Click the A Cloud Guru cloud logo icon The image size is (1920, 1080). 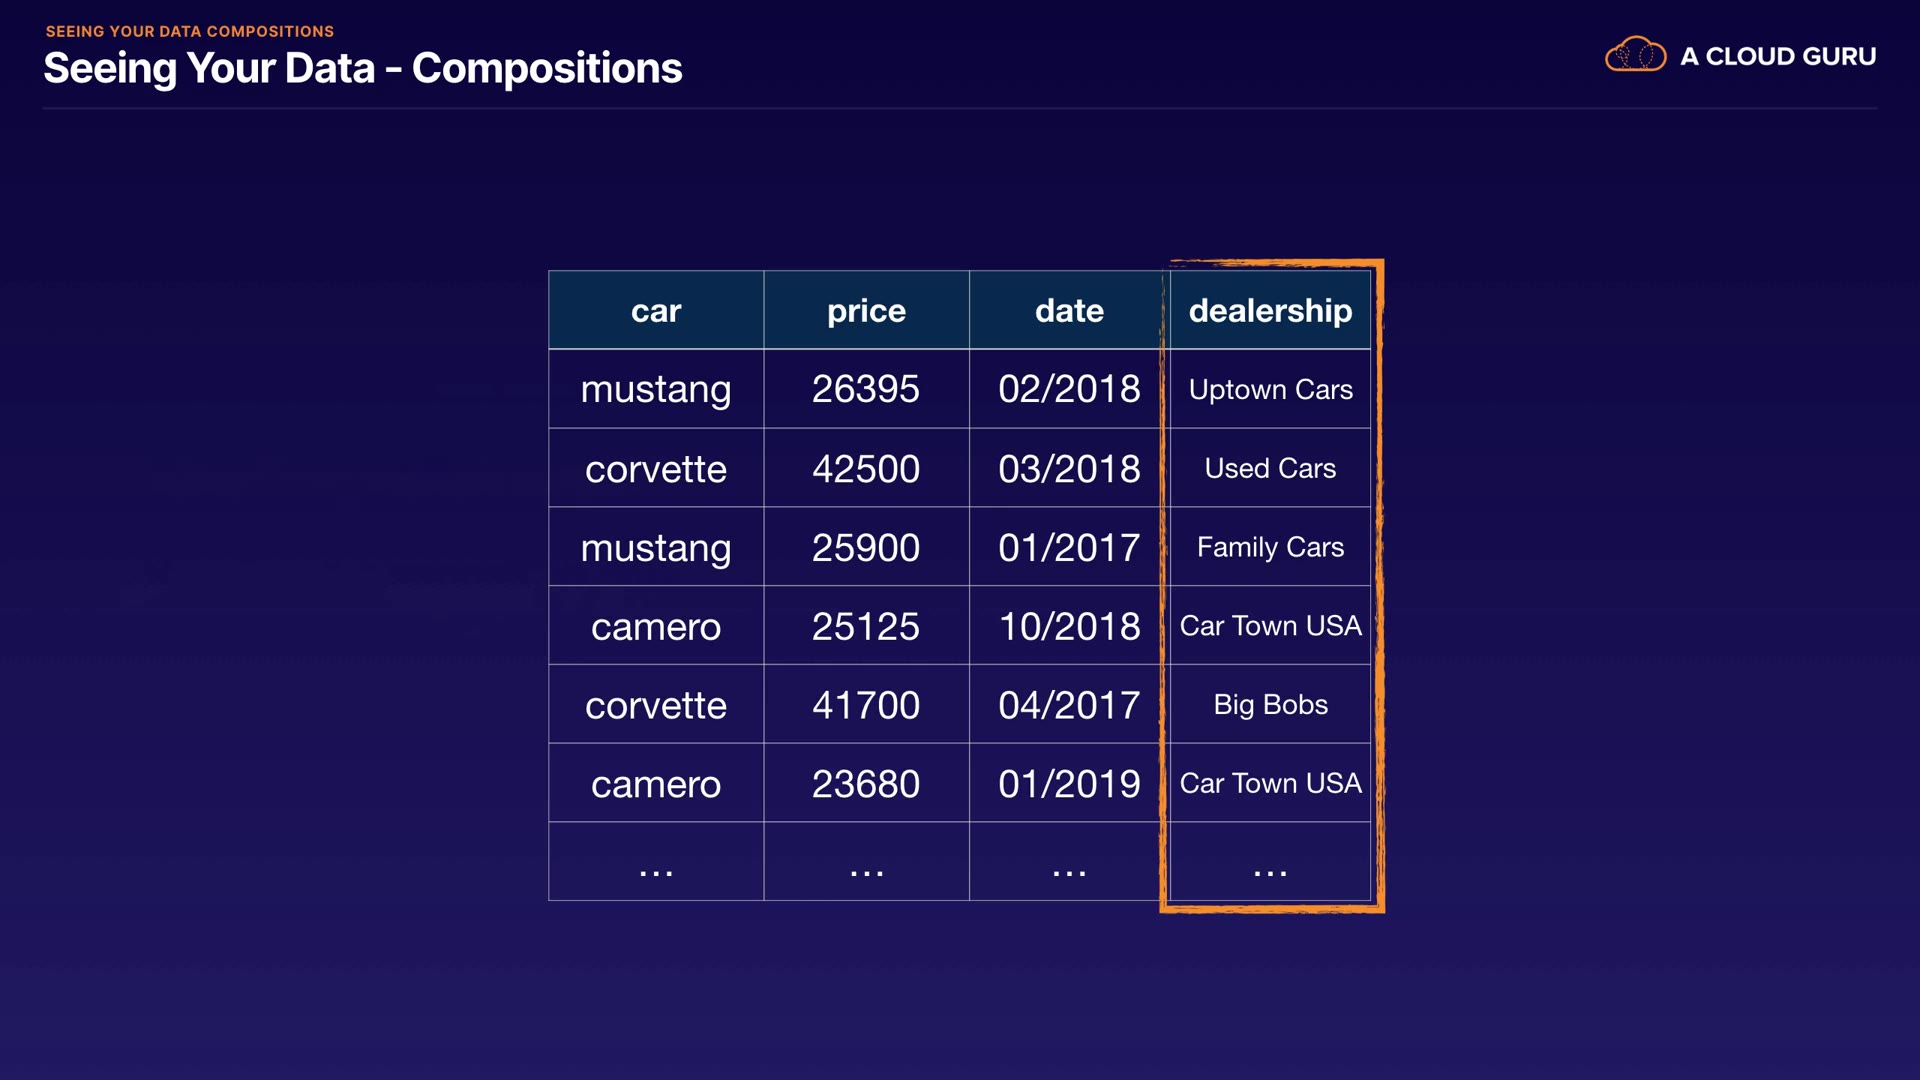pyautogui.click(x=1635, y=55)
